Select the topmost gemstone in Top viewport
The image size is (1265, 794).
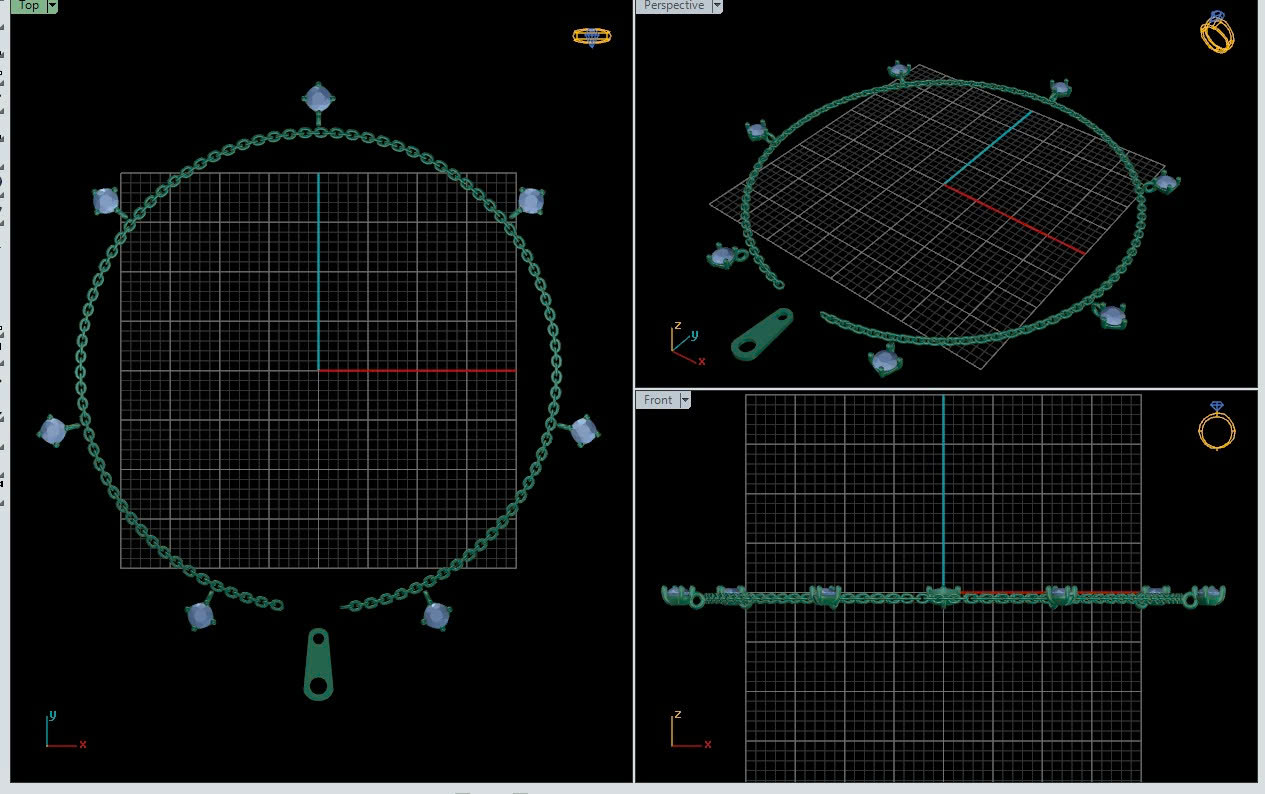tap(318, 98)
